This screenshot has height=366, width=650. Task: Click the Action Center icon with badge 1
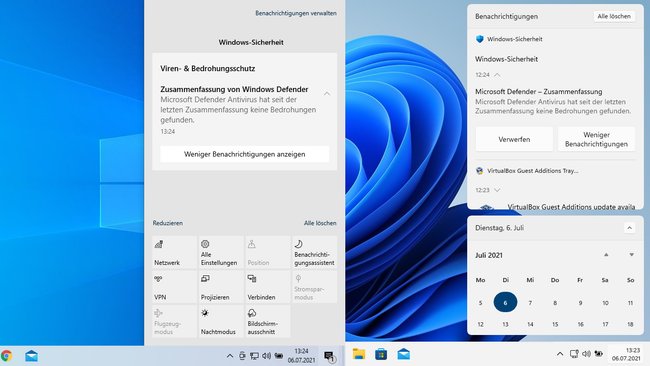330,356
